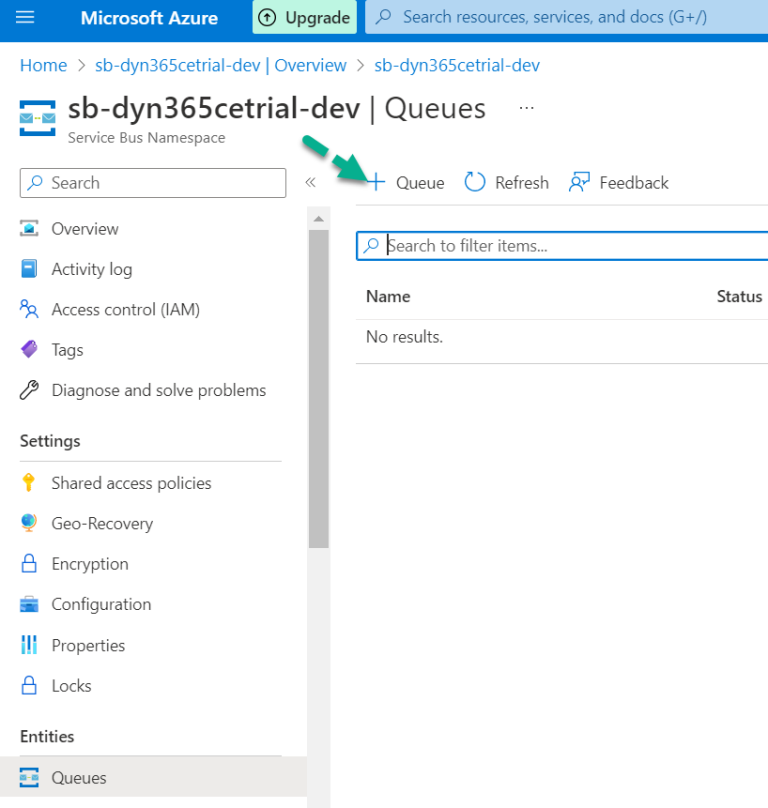768x808 pixels.
Task: Navigate to Home via breadcrumb
Action: point(43,65)
